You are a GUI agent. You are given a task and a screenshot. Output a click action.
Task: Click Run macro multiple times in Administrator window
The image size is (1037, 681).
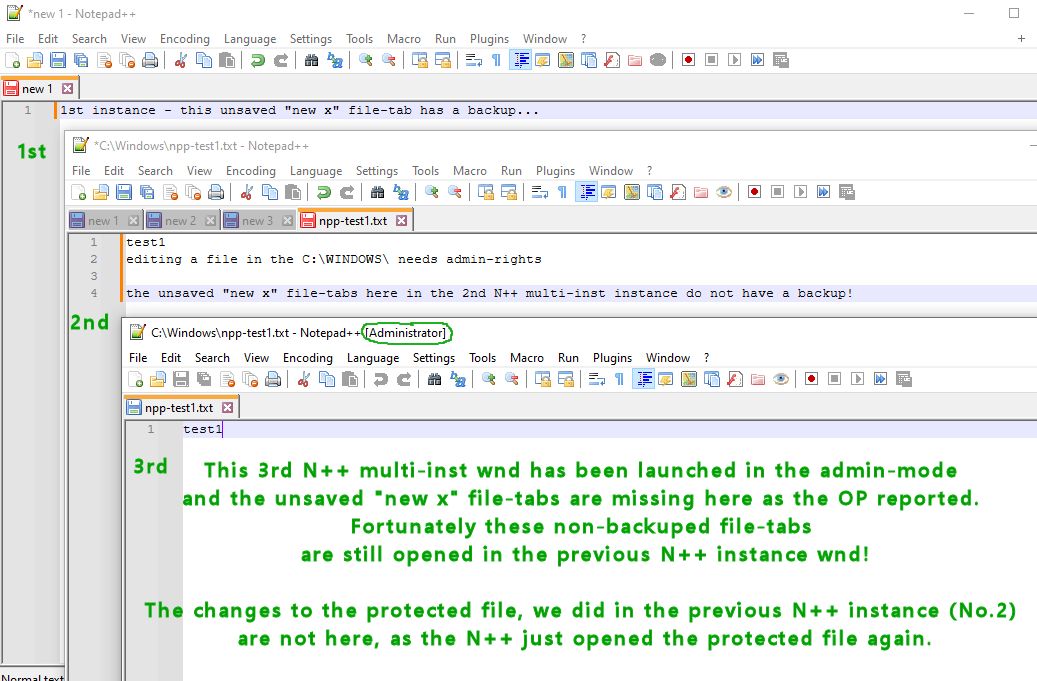(881, 380)
